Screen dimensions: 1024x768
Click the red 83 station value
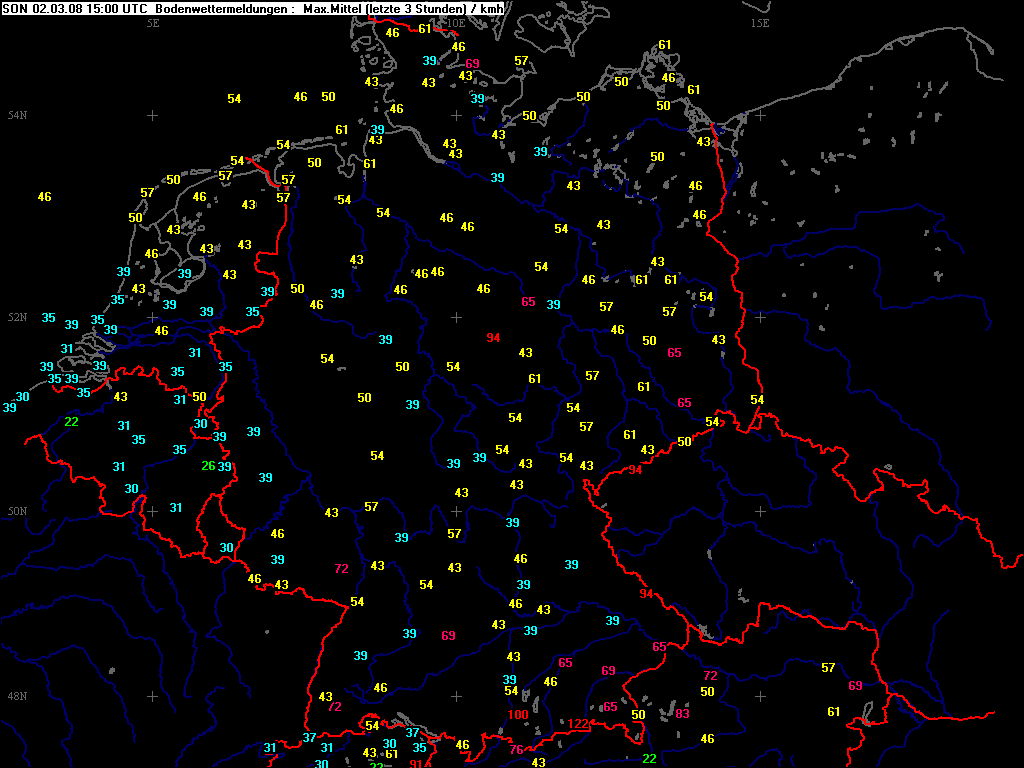click(x=683, y=714)
